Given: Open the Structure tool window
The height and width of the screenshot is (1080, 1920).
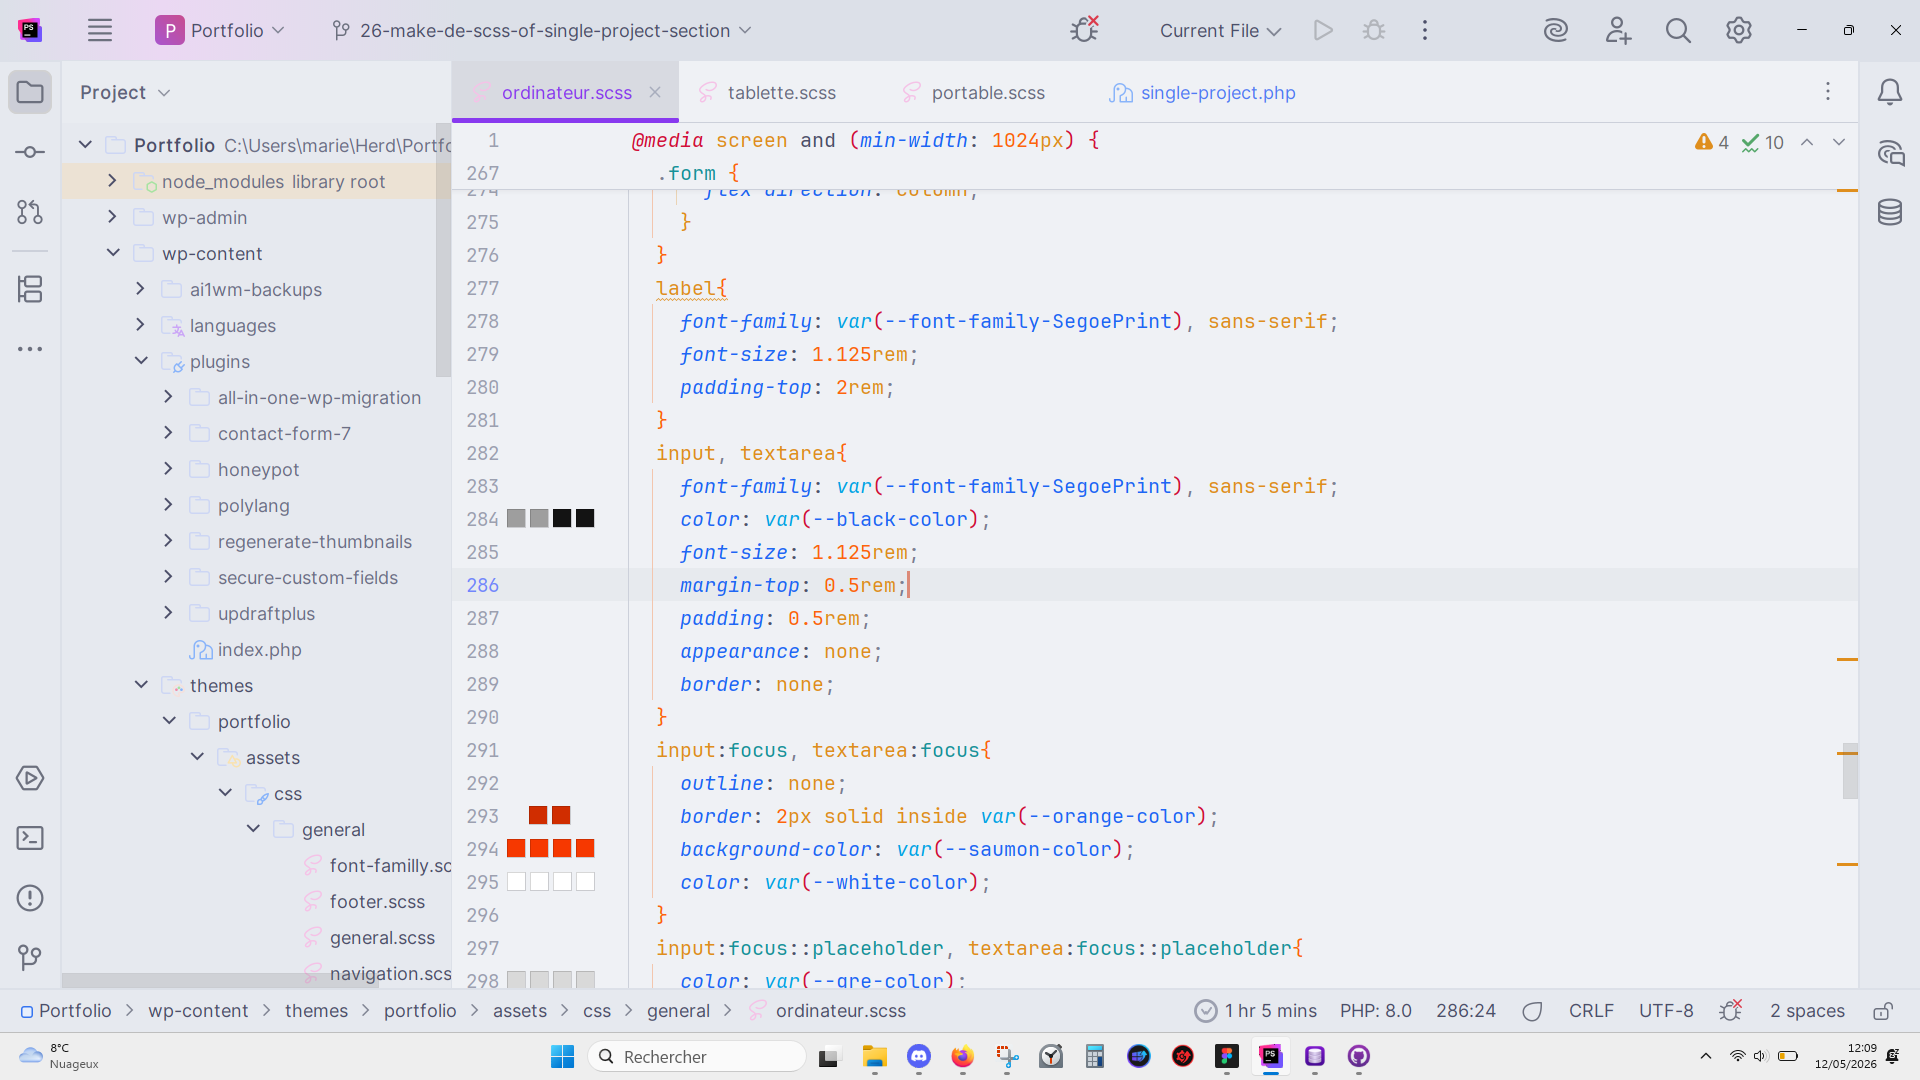Looking at the screenshot, I should [x=30, y=289].
